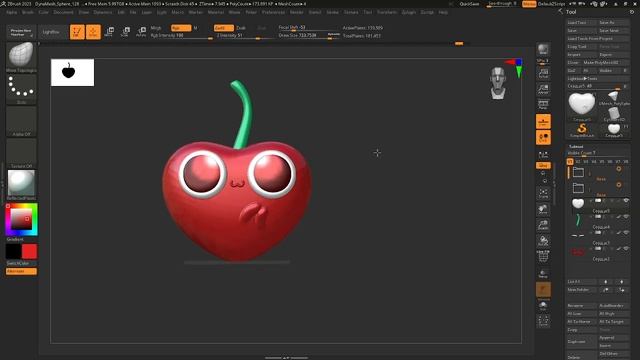Move subtool up with the up arrow
Screen dimensions: 640x360
click(x=606, y=282)
